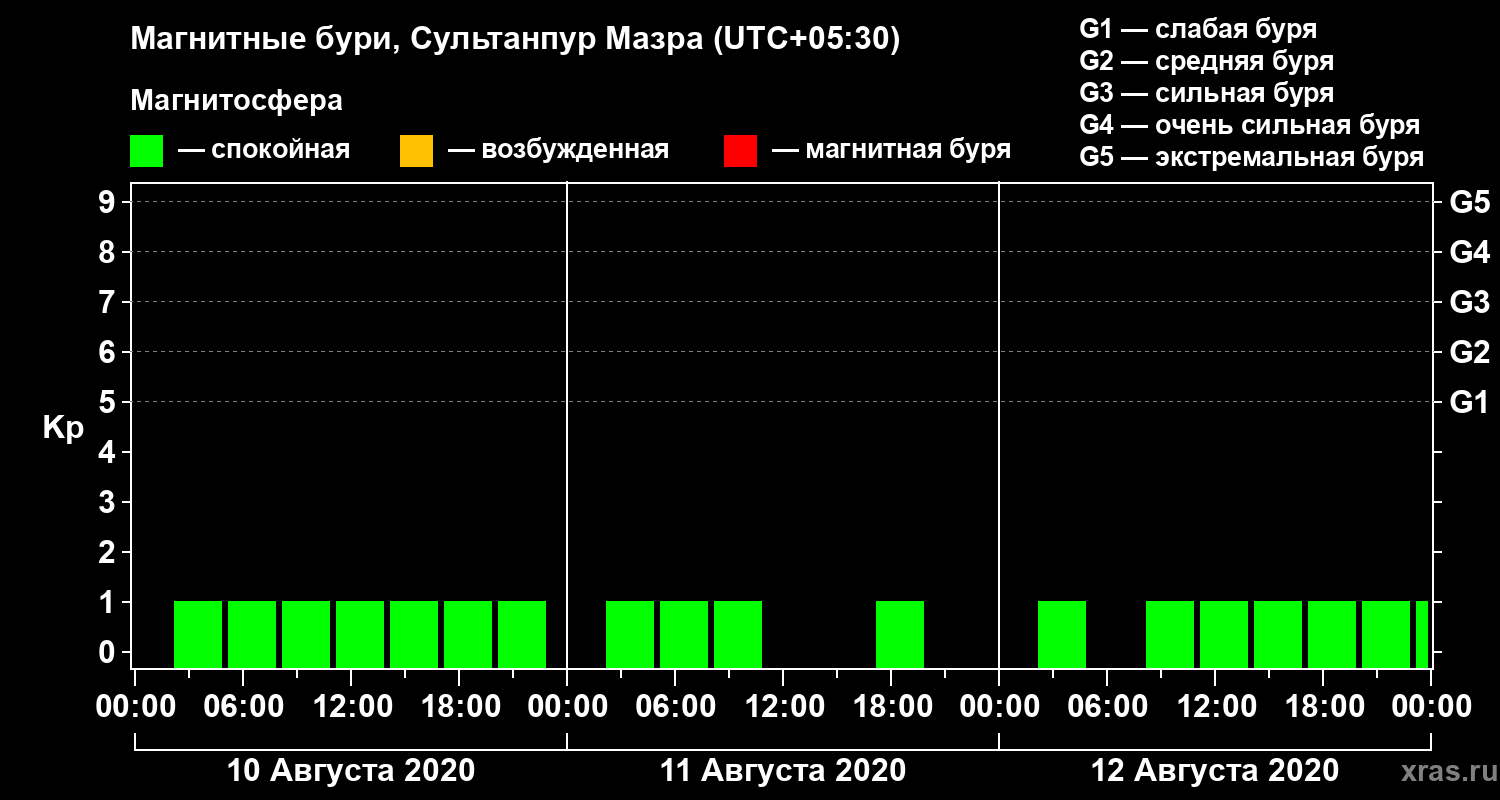This screenshot has width=1500, height=800.
Task: Click the right-axis 'G5' label
Action: [1470, 203]
